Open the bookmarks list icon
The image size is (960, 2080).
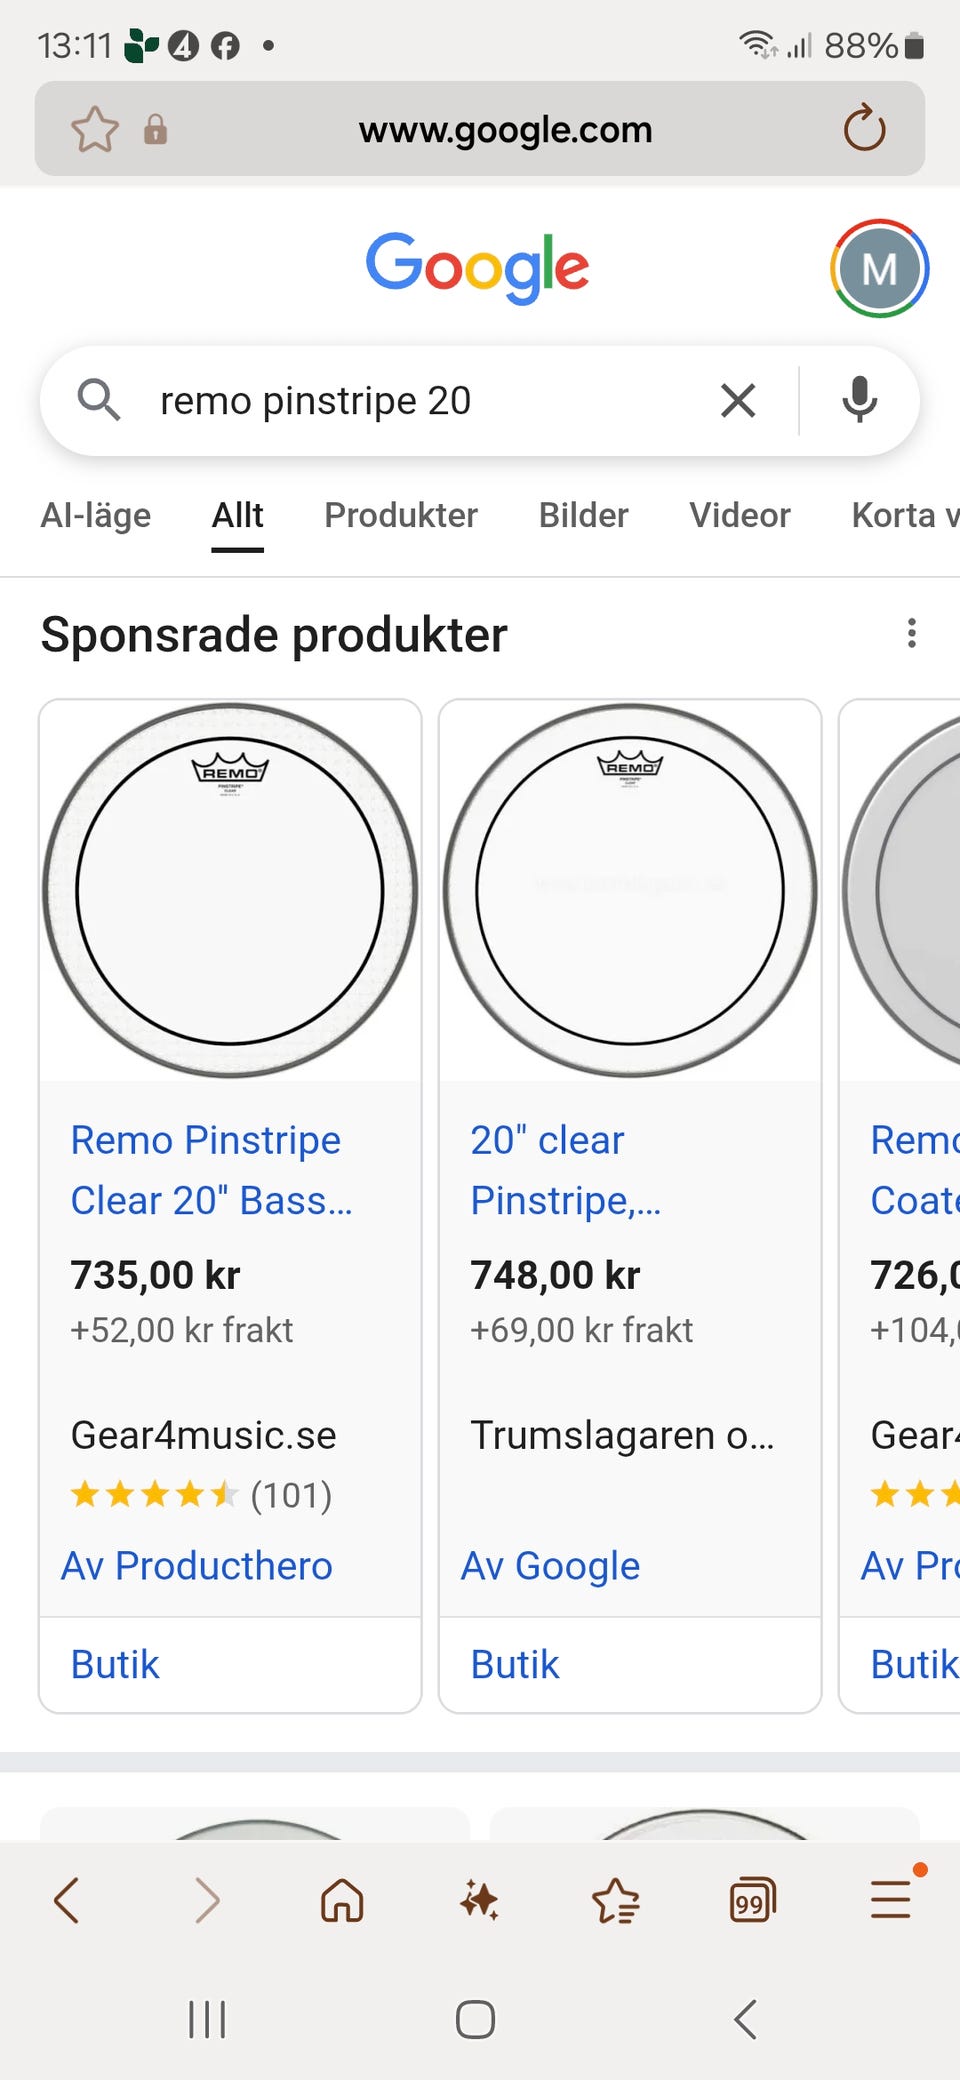[x=616, y=1900]
